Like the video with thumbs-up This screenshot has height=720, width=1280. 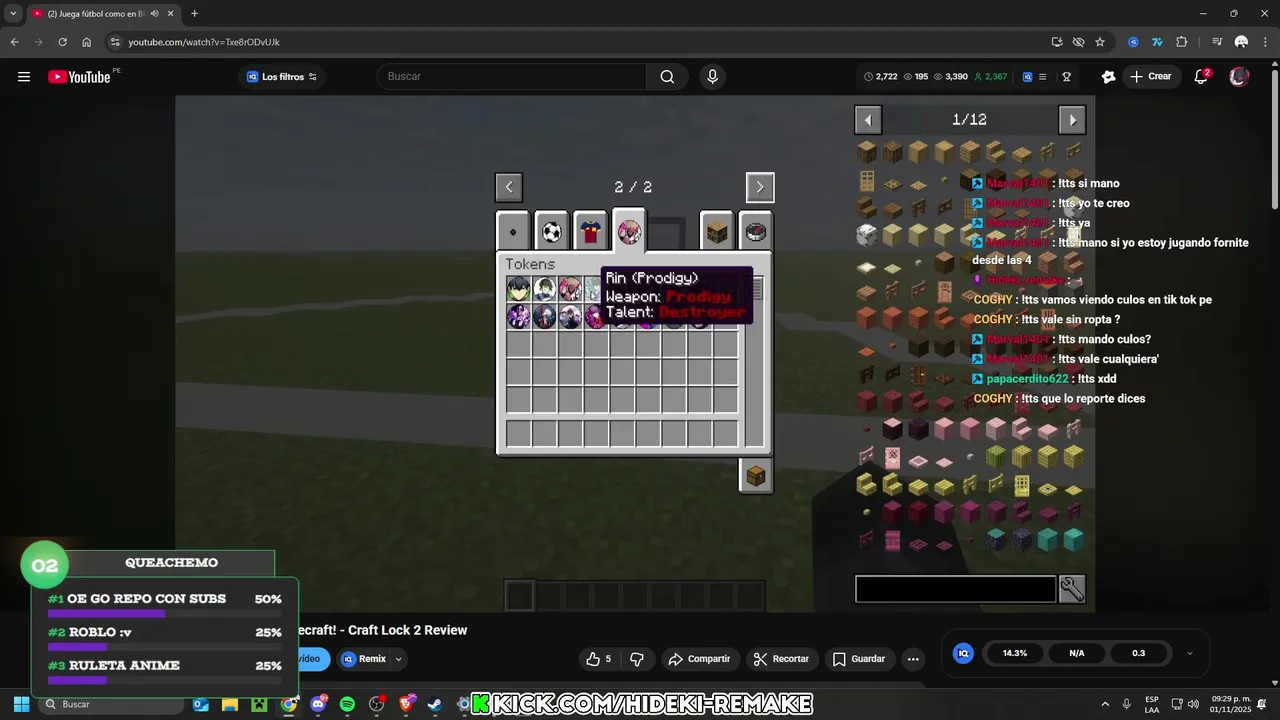coord(598,659)
